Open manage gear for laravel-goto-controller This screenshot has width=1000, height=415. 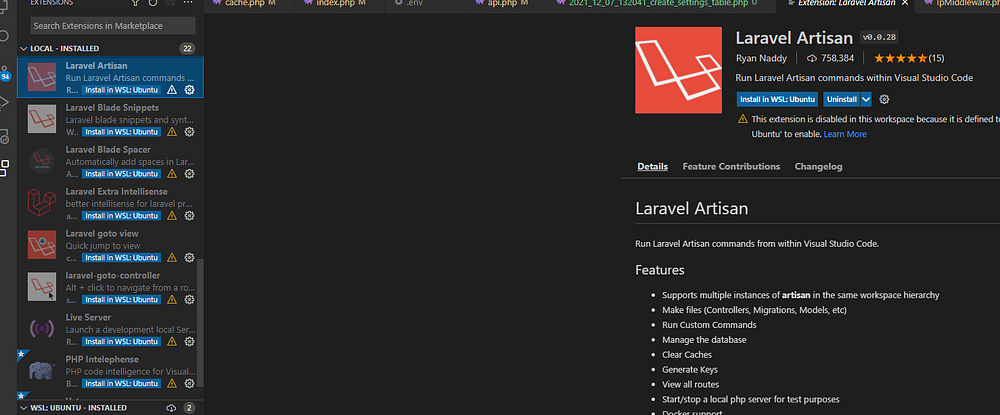point(189,300)
